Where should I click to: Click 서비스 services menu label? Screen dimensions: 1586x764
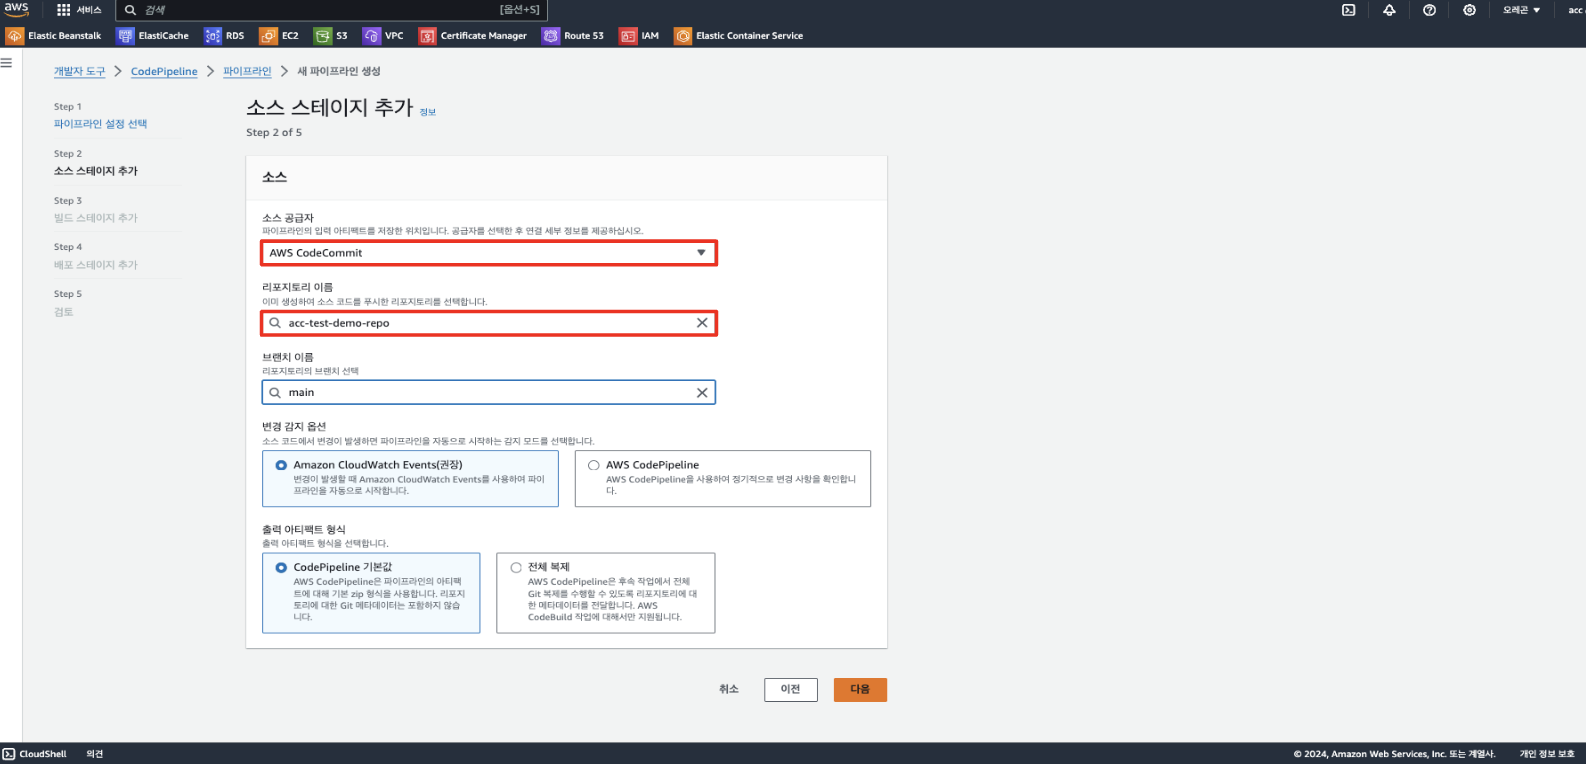(89, 10)
